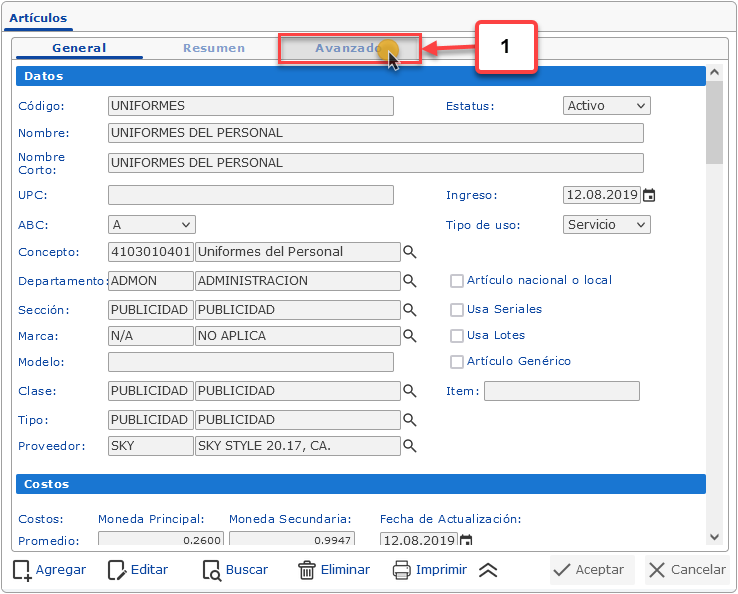Click the empty UPC field
This screenshot has height=594, width=738.
(251, 195)
